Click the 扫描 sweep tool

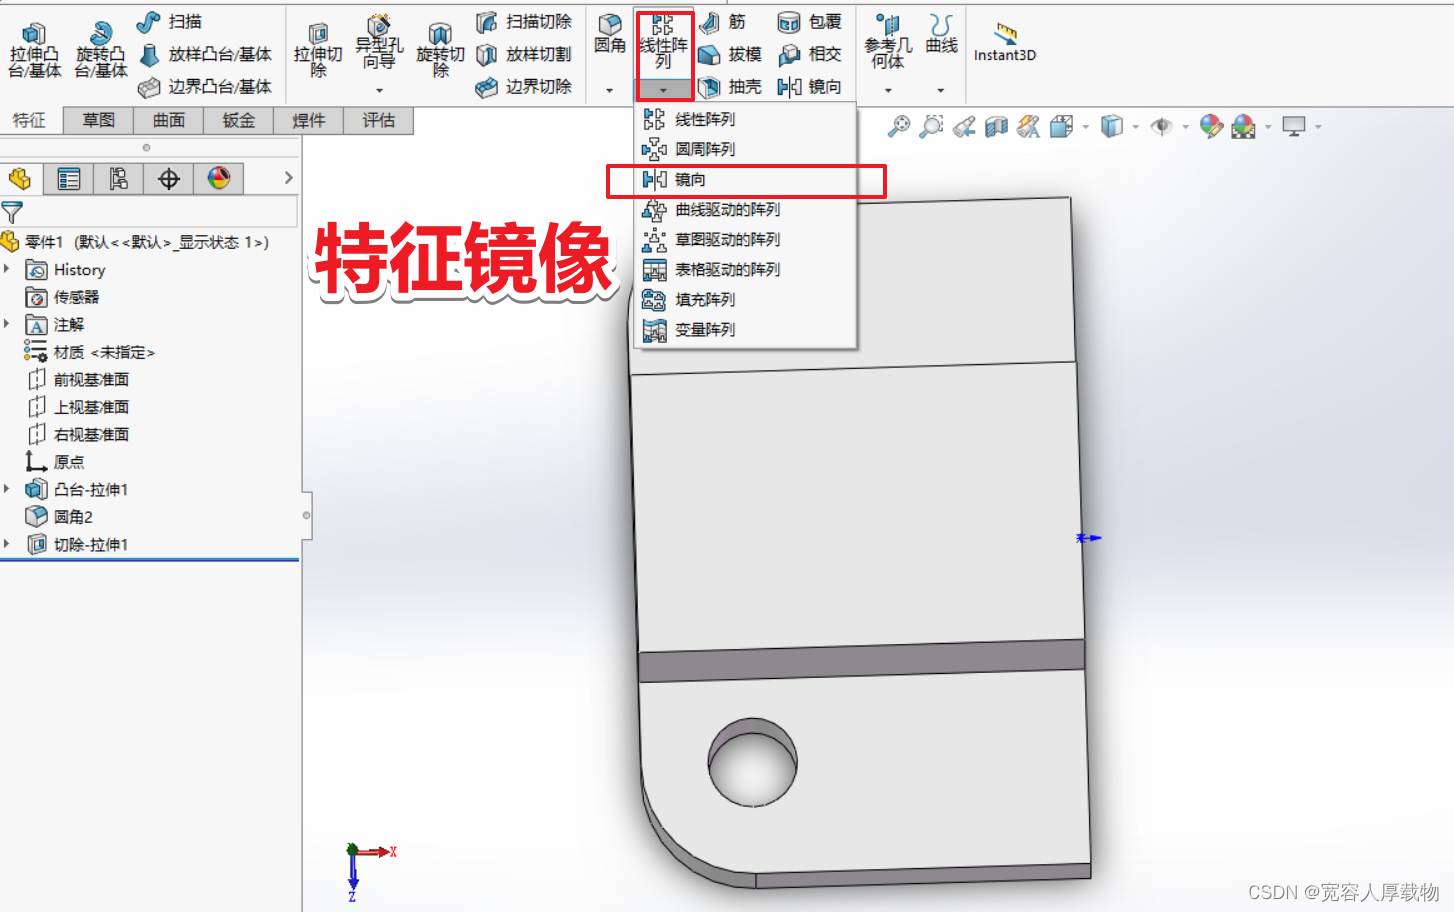[169, 22]
